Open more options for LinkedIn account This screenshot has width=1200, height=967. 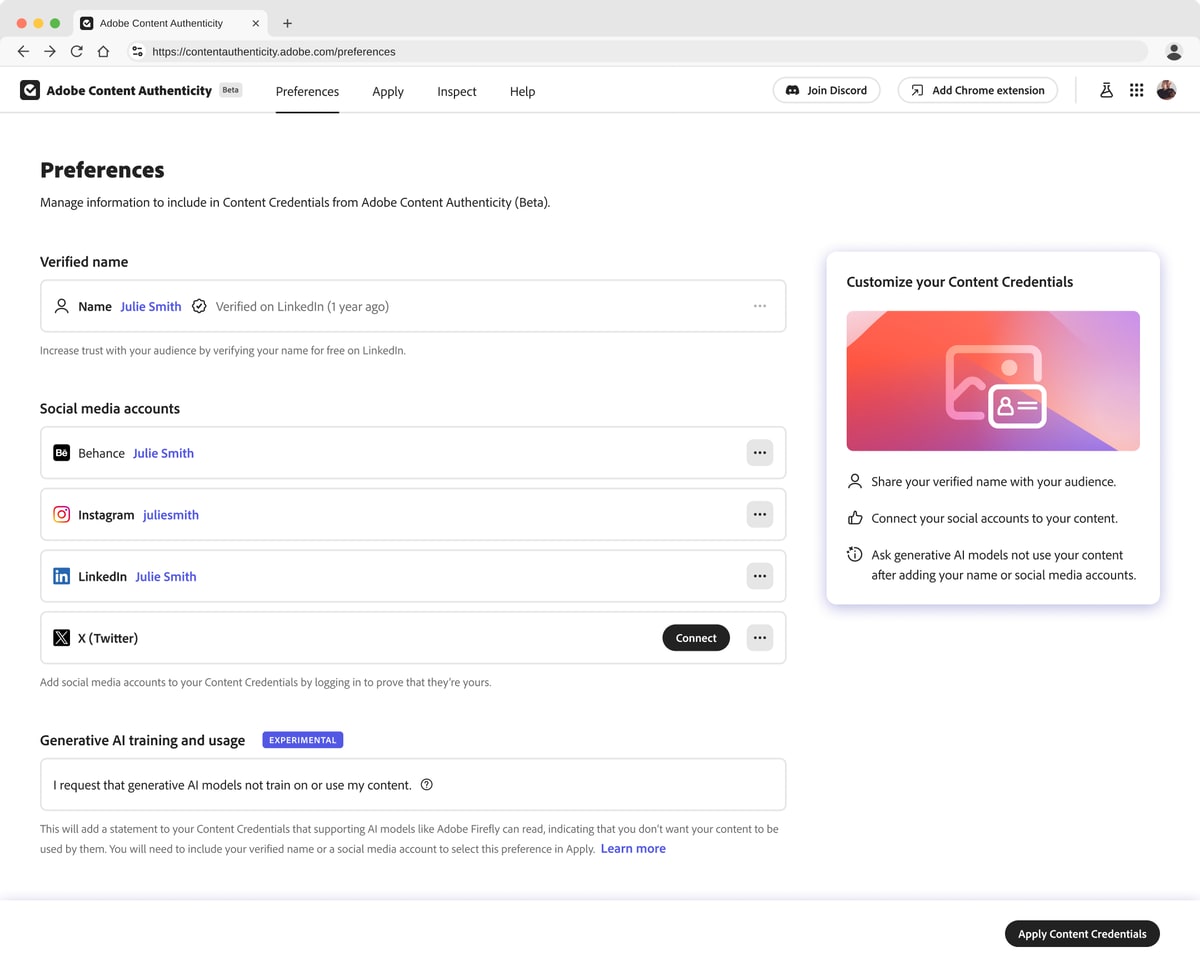click(759, 576)
